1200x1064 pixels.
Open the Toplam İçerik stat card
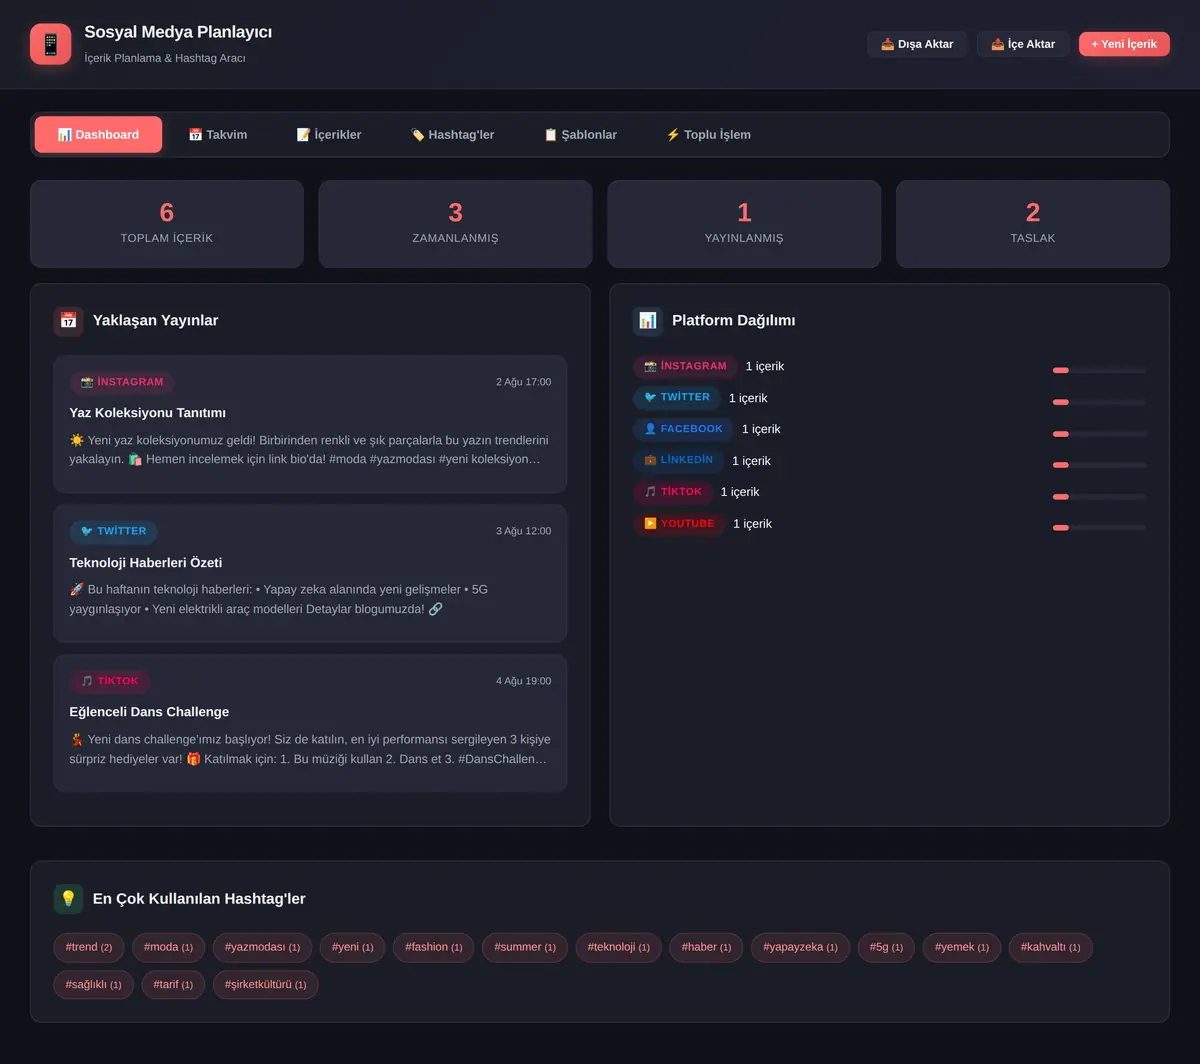point(167,224)
